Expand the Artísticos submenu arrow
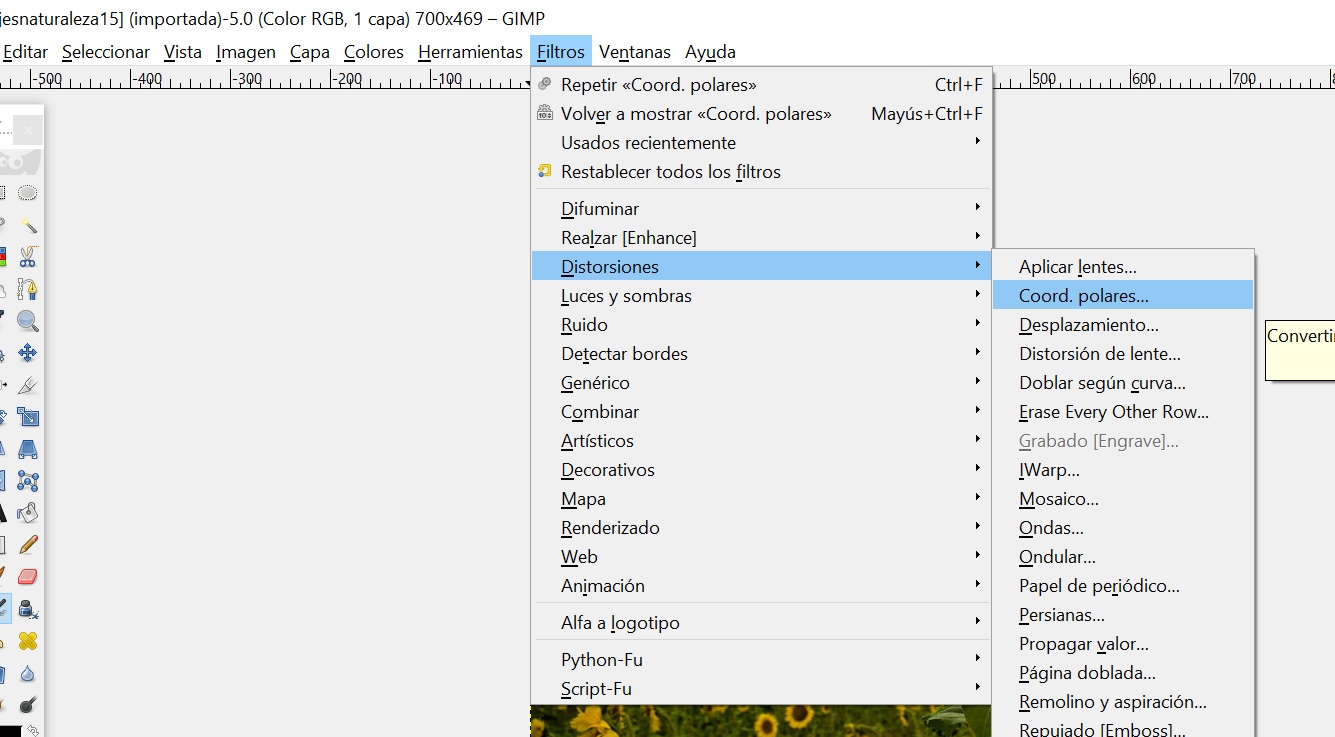The width and height of the screenshot is (1335, 737). pyautogui.click(x=977, y=440)
